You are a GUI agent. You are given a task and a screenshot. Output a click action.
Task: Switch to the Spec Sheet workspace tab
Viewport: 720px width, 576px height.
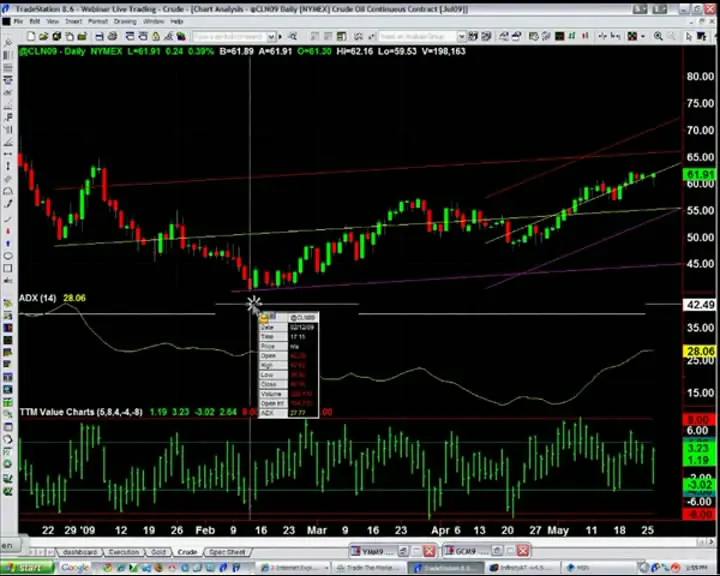(x=227, y=552)
